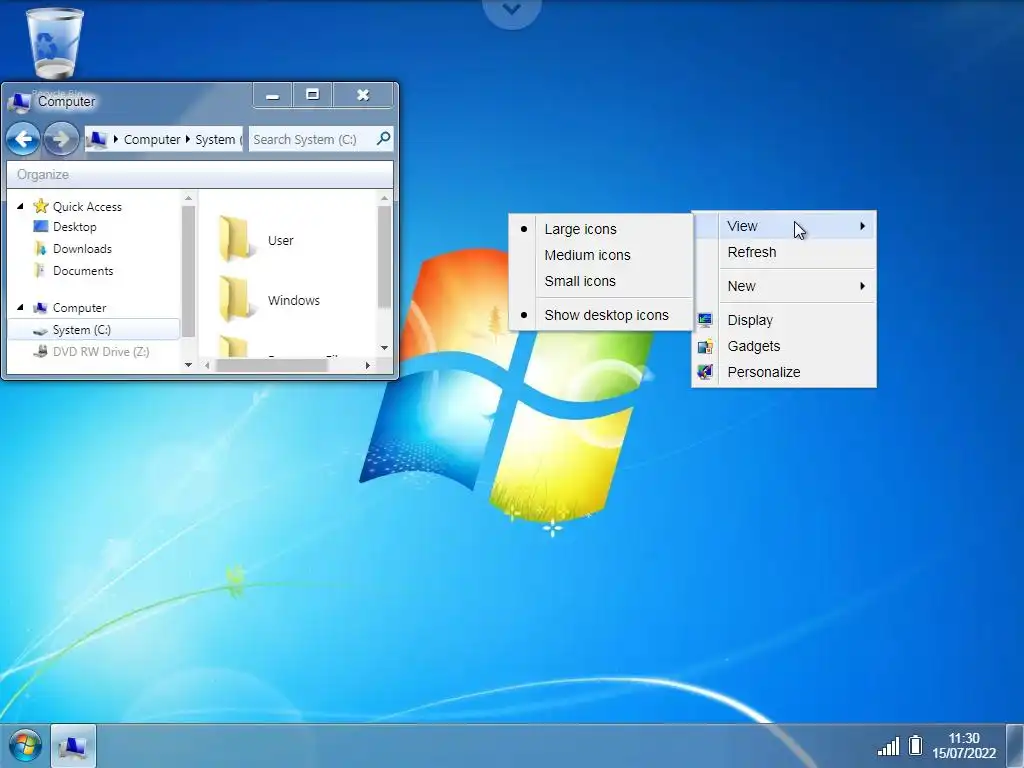This screenshot has width=1024, height=768.
Task: Click file list horizontal scrollbar thumb
Action: point(272,365)
